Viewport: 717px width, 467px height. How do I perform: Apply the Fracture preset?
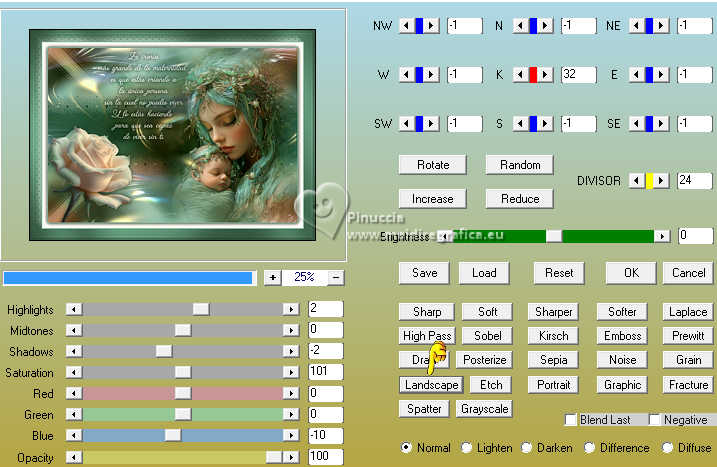[x=688, y=385]
